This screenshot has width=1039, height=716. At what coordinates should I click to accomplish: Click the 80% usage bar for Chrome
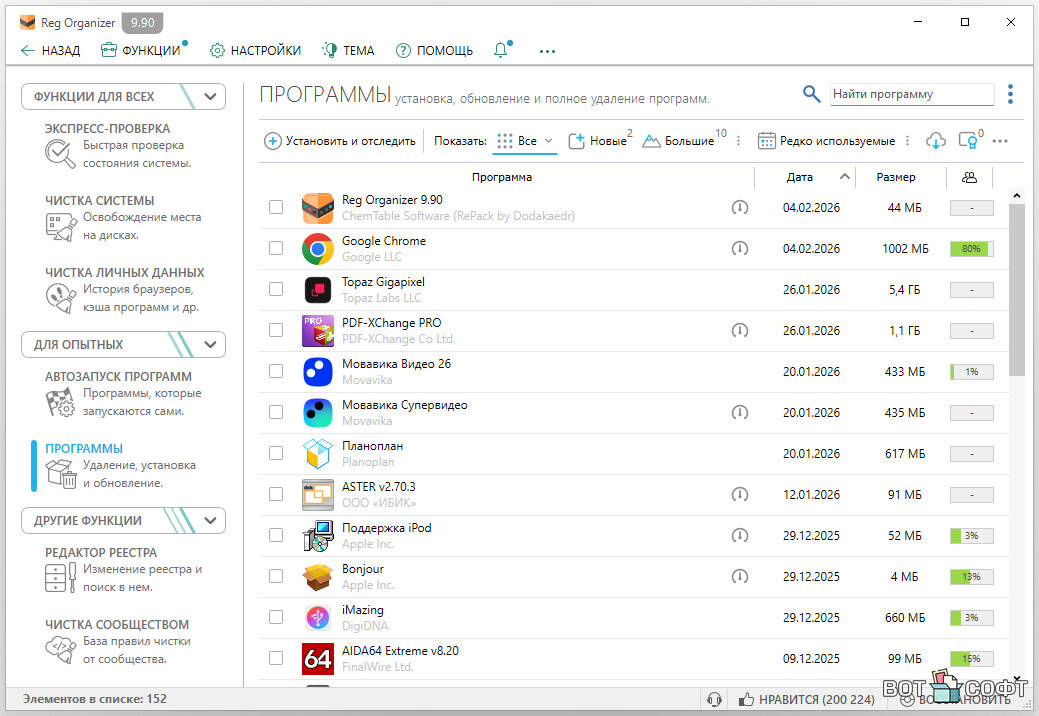(x=971, y=248)
